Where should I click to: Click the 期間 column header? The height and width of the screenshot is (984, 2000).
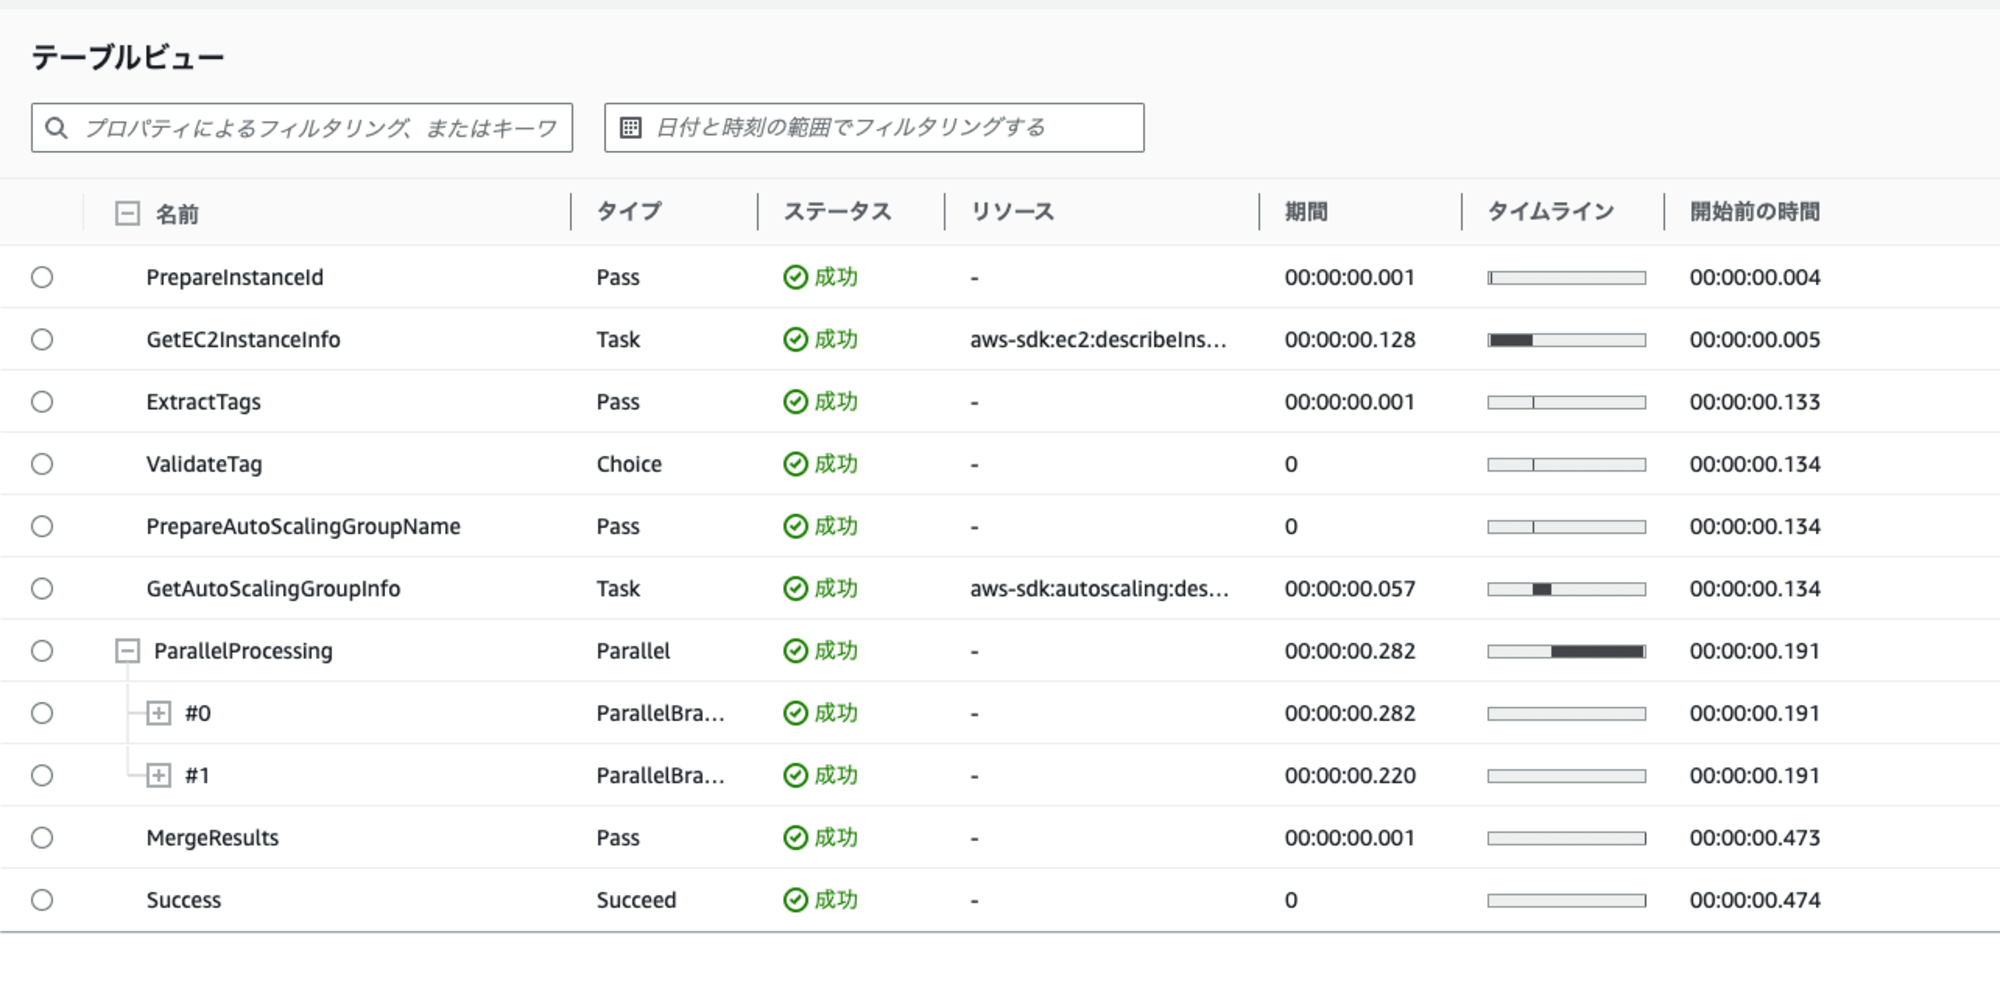coord(1306,211)
